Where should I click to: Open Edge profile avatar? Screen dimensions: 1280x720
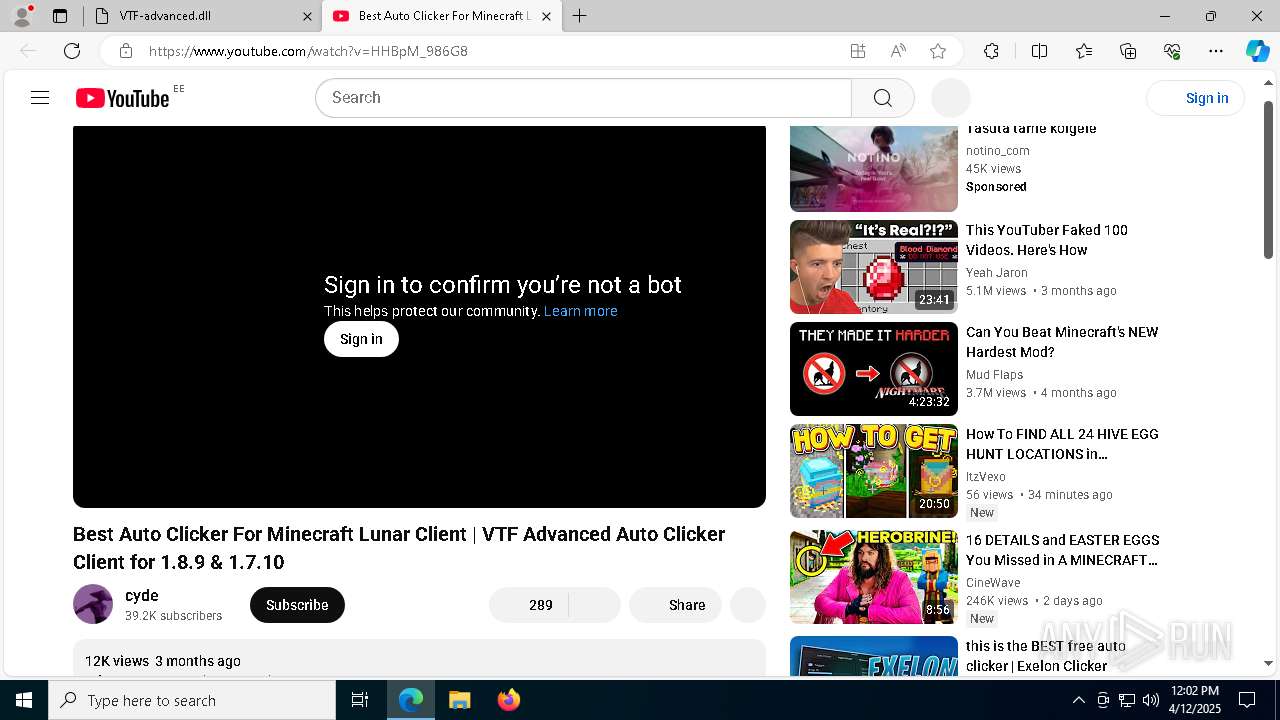click(x=22, y=16)
